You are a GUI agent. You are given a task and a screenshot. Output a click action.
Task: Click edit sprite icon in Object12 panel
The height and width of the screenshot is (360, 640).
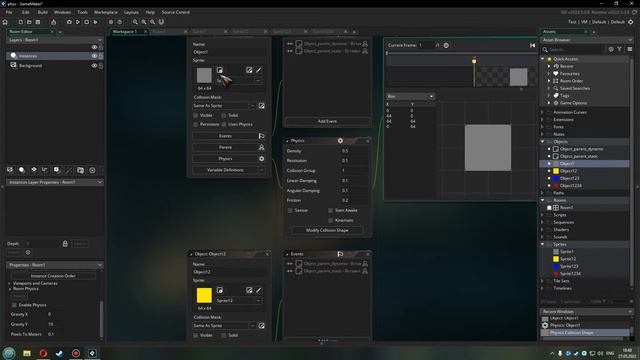(249, 290)
